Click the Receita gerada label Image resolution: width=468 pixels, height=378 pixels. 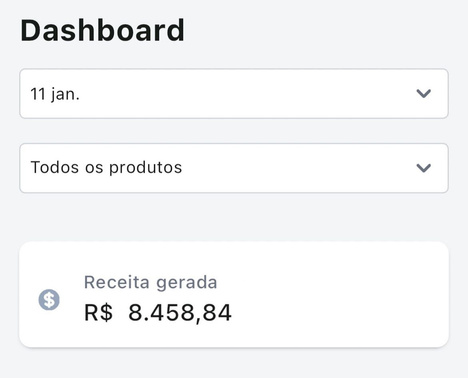(150, 282)
